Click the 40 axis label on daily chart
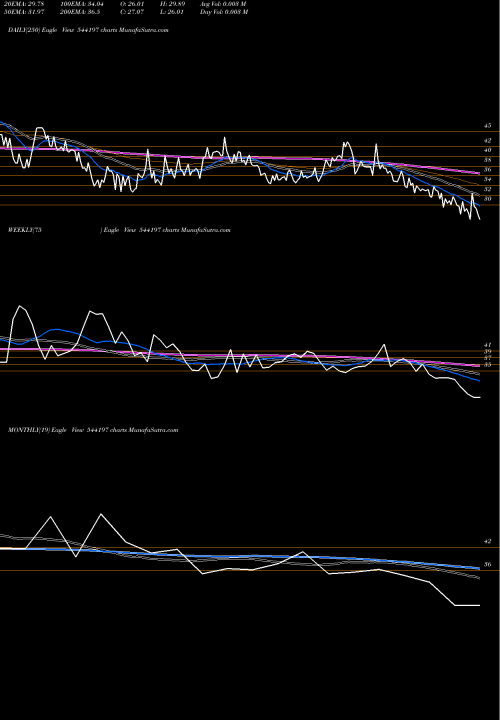 (487, 150)
